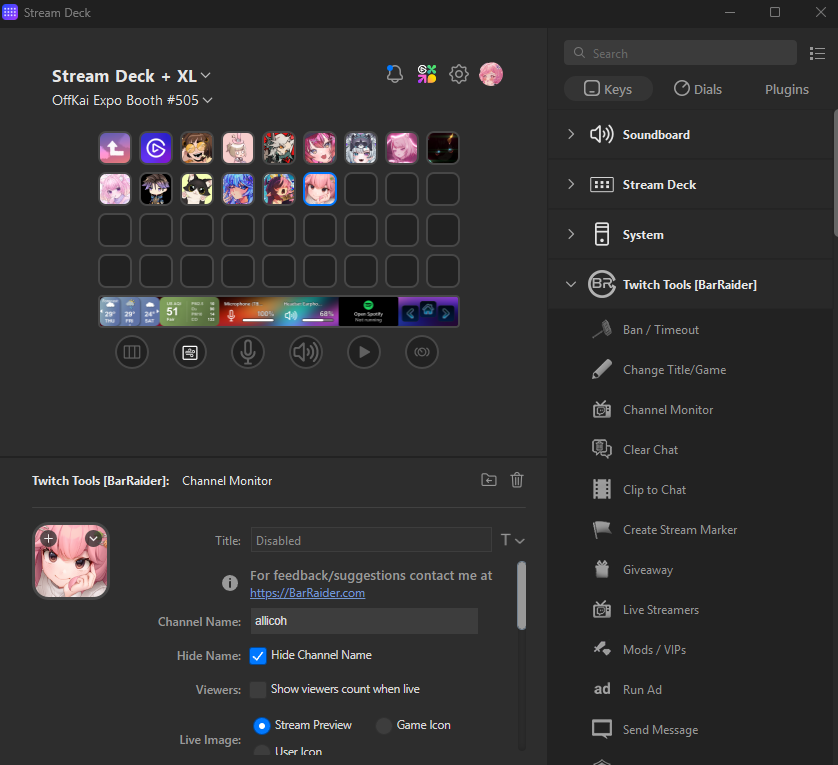This screenshot has width=838, height=765.
Task: Select the highlighted pink-haired girl key
Action: (x=320, y=189)
